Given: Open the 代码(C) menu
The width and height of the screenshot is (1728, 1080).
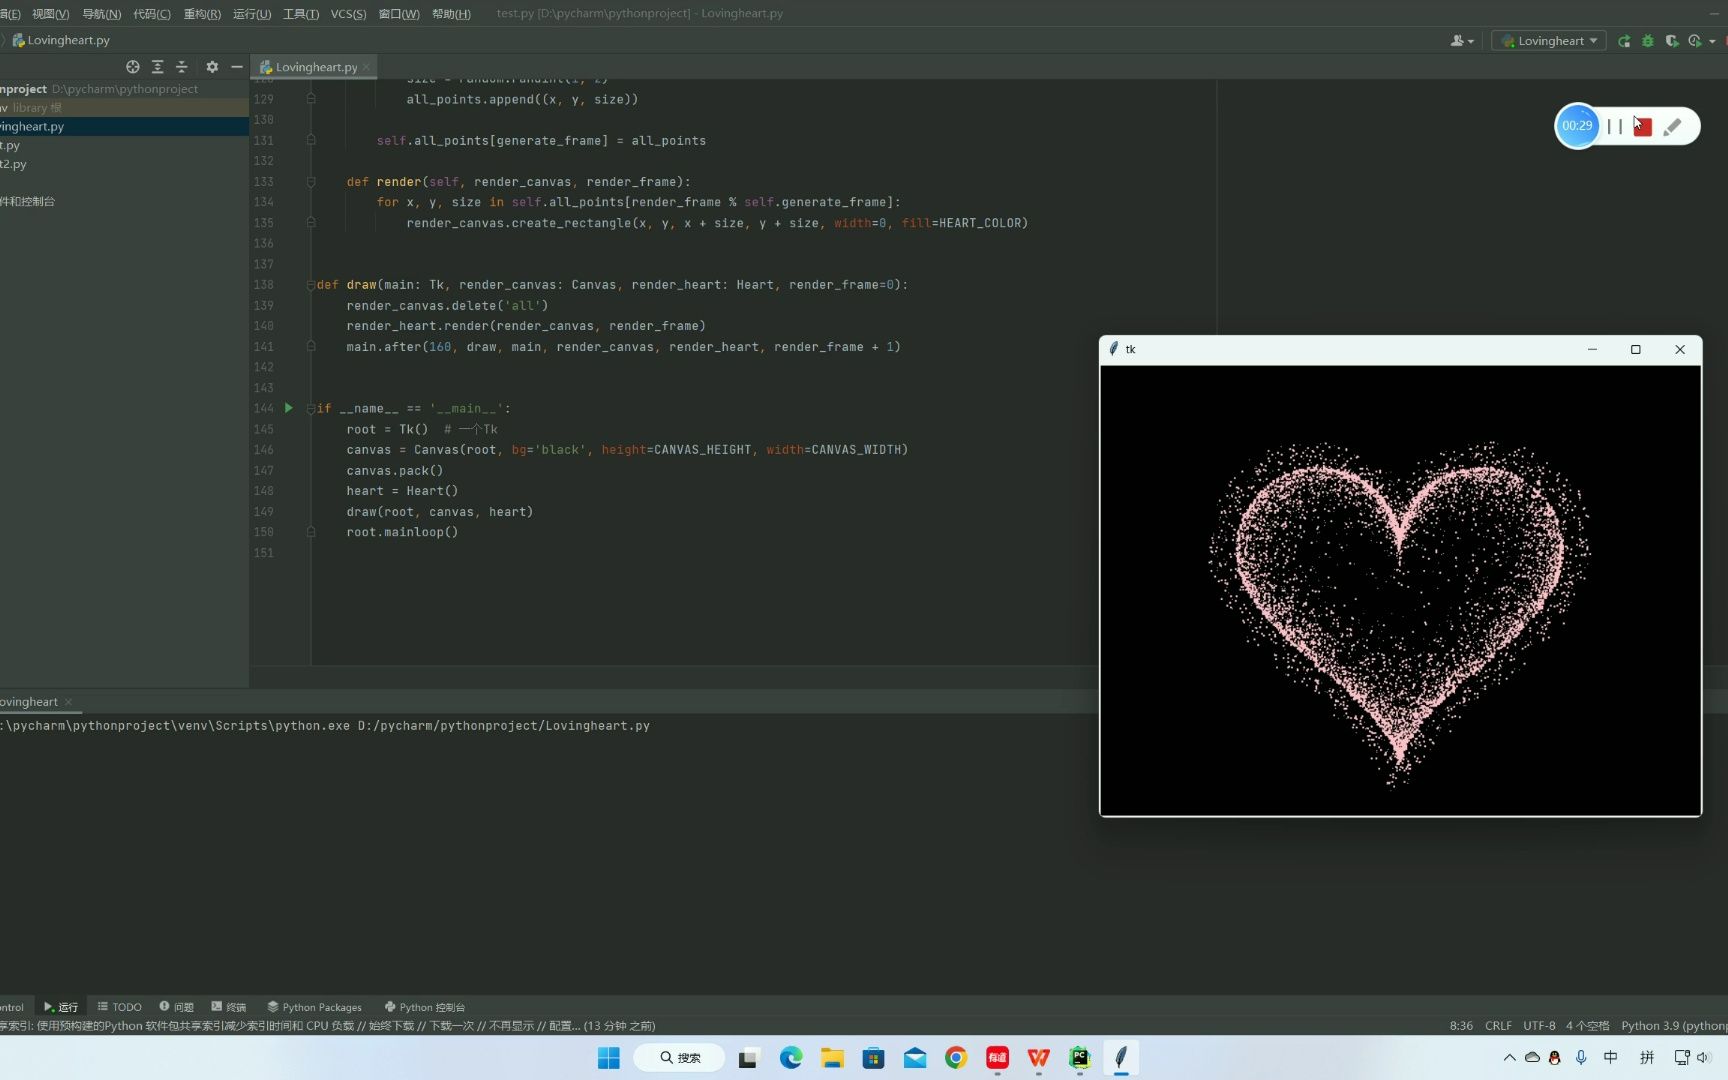Looking at the screenshot, I should (x=151, y=13).
